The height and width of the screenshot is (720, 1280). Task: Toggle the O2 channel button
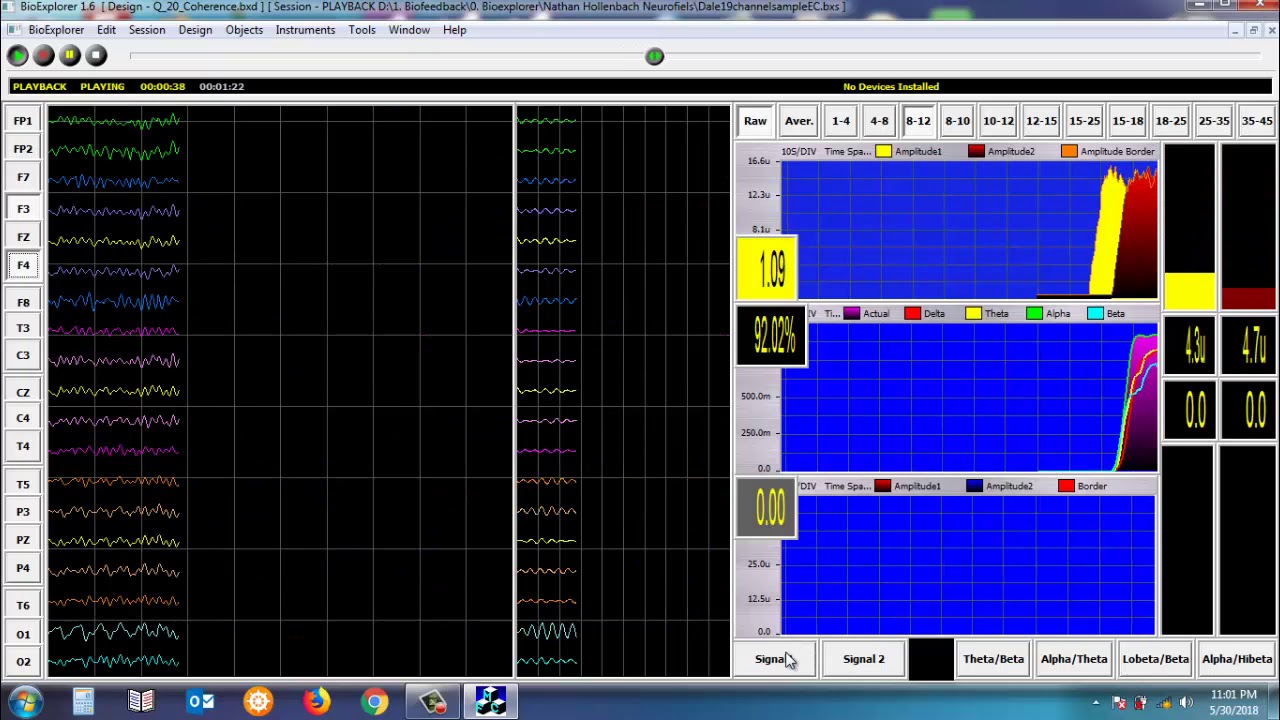[x=23, y=661]
